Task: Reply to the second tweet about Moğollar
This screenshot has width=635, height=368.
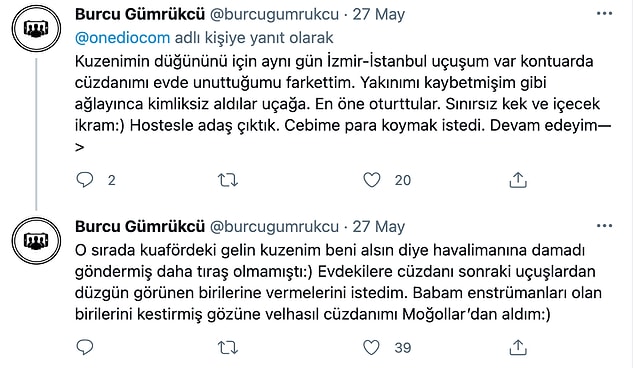Action: click(85, 347)
